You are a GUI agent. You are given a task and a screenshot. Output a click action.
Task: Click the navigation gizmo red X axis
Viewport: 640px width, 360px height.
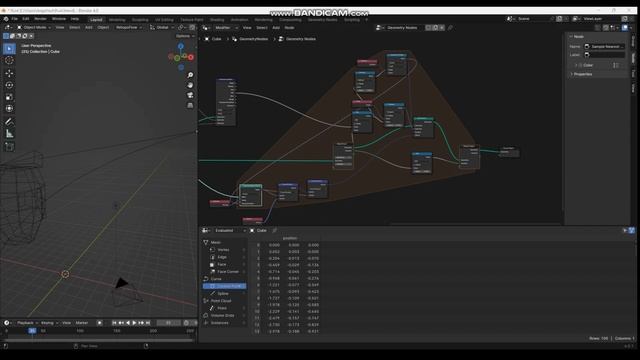pyautogui.click(x=191, y=57)
